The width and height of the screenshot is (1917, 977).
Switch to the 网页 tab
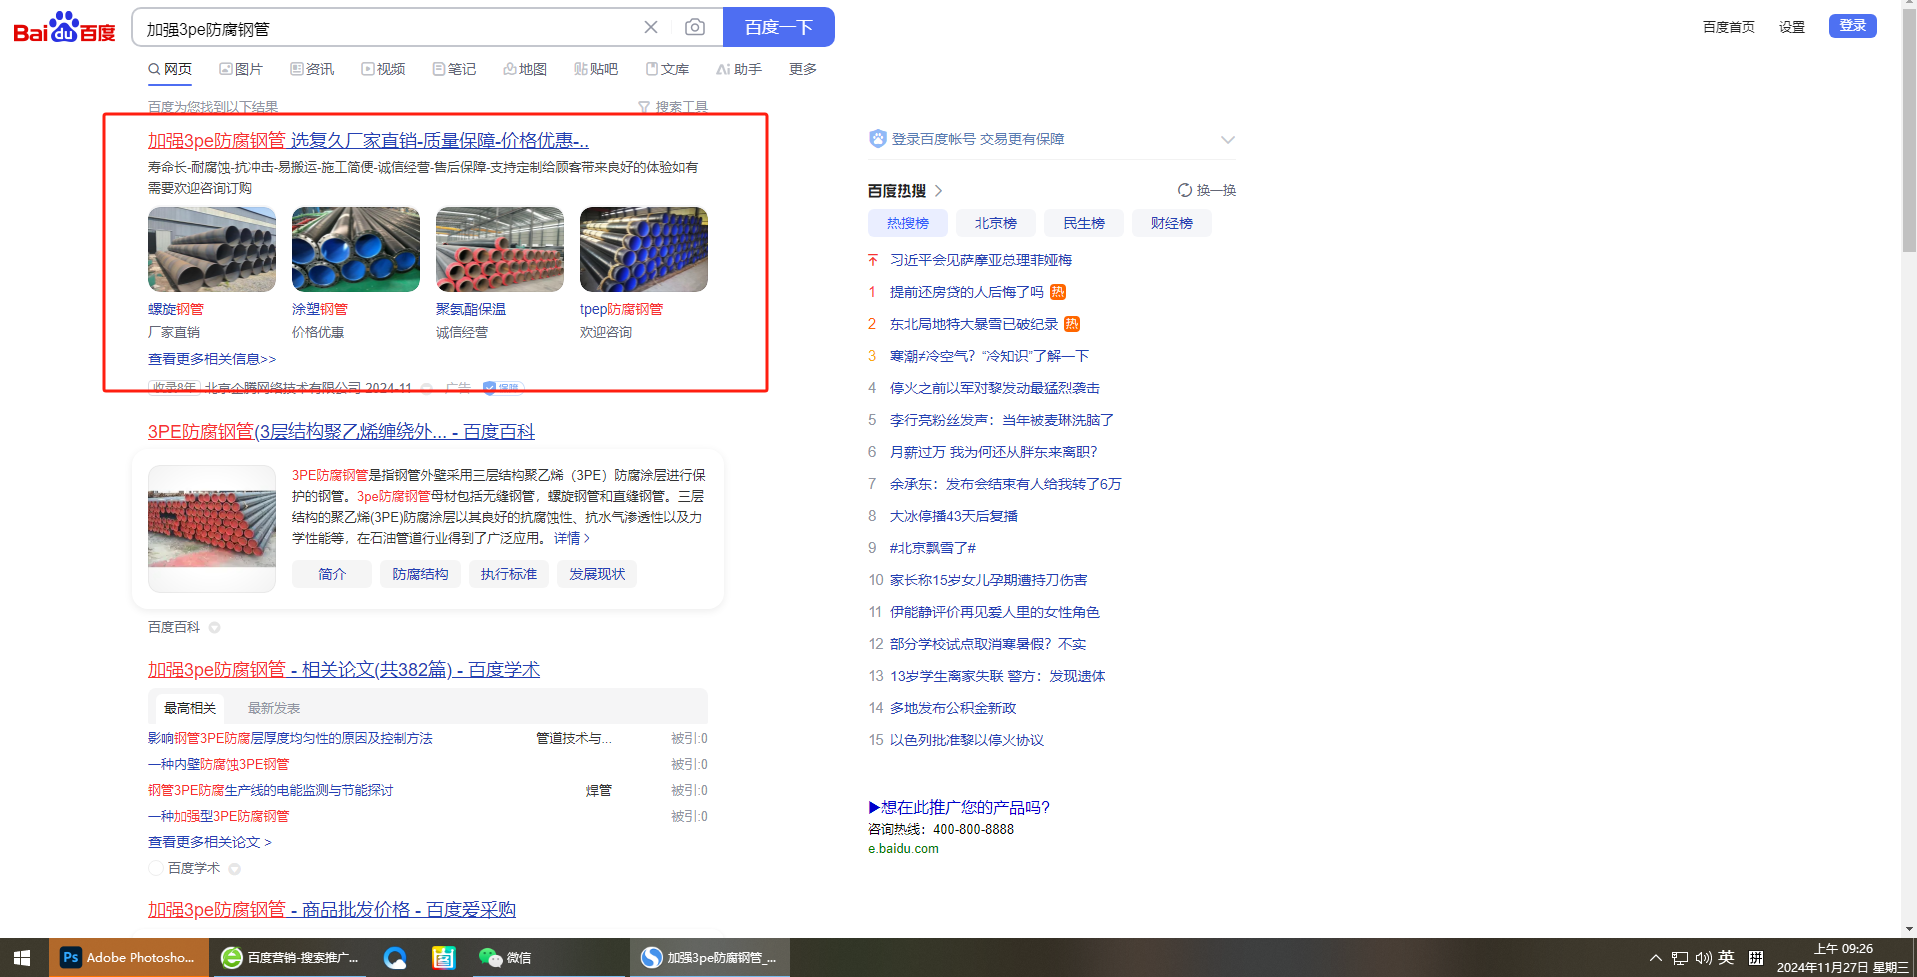pyautogui.click(x=170, y=69)
